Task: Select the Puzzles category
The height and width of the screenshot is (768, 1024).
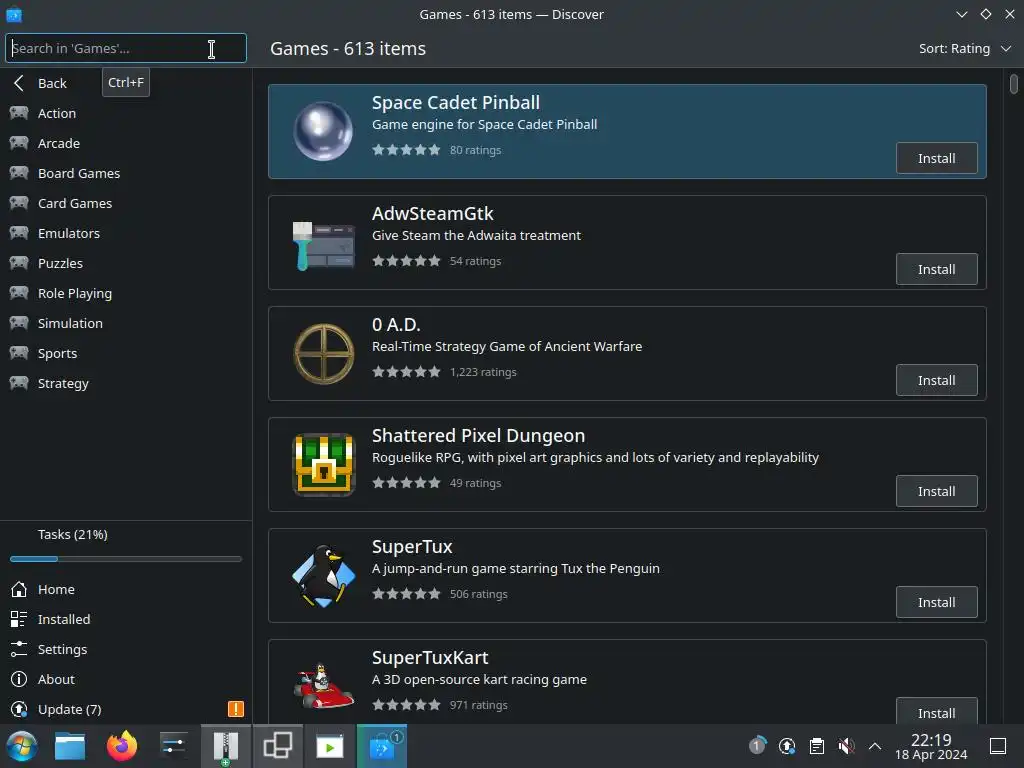Action: tap(125, 263)
